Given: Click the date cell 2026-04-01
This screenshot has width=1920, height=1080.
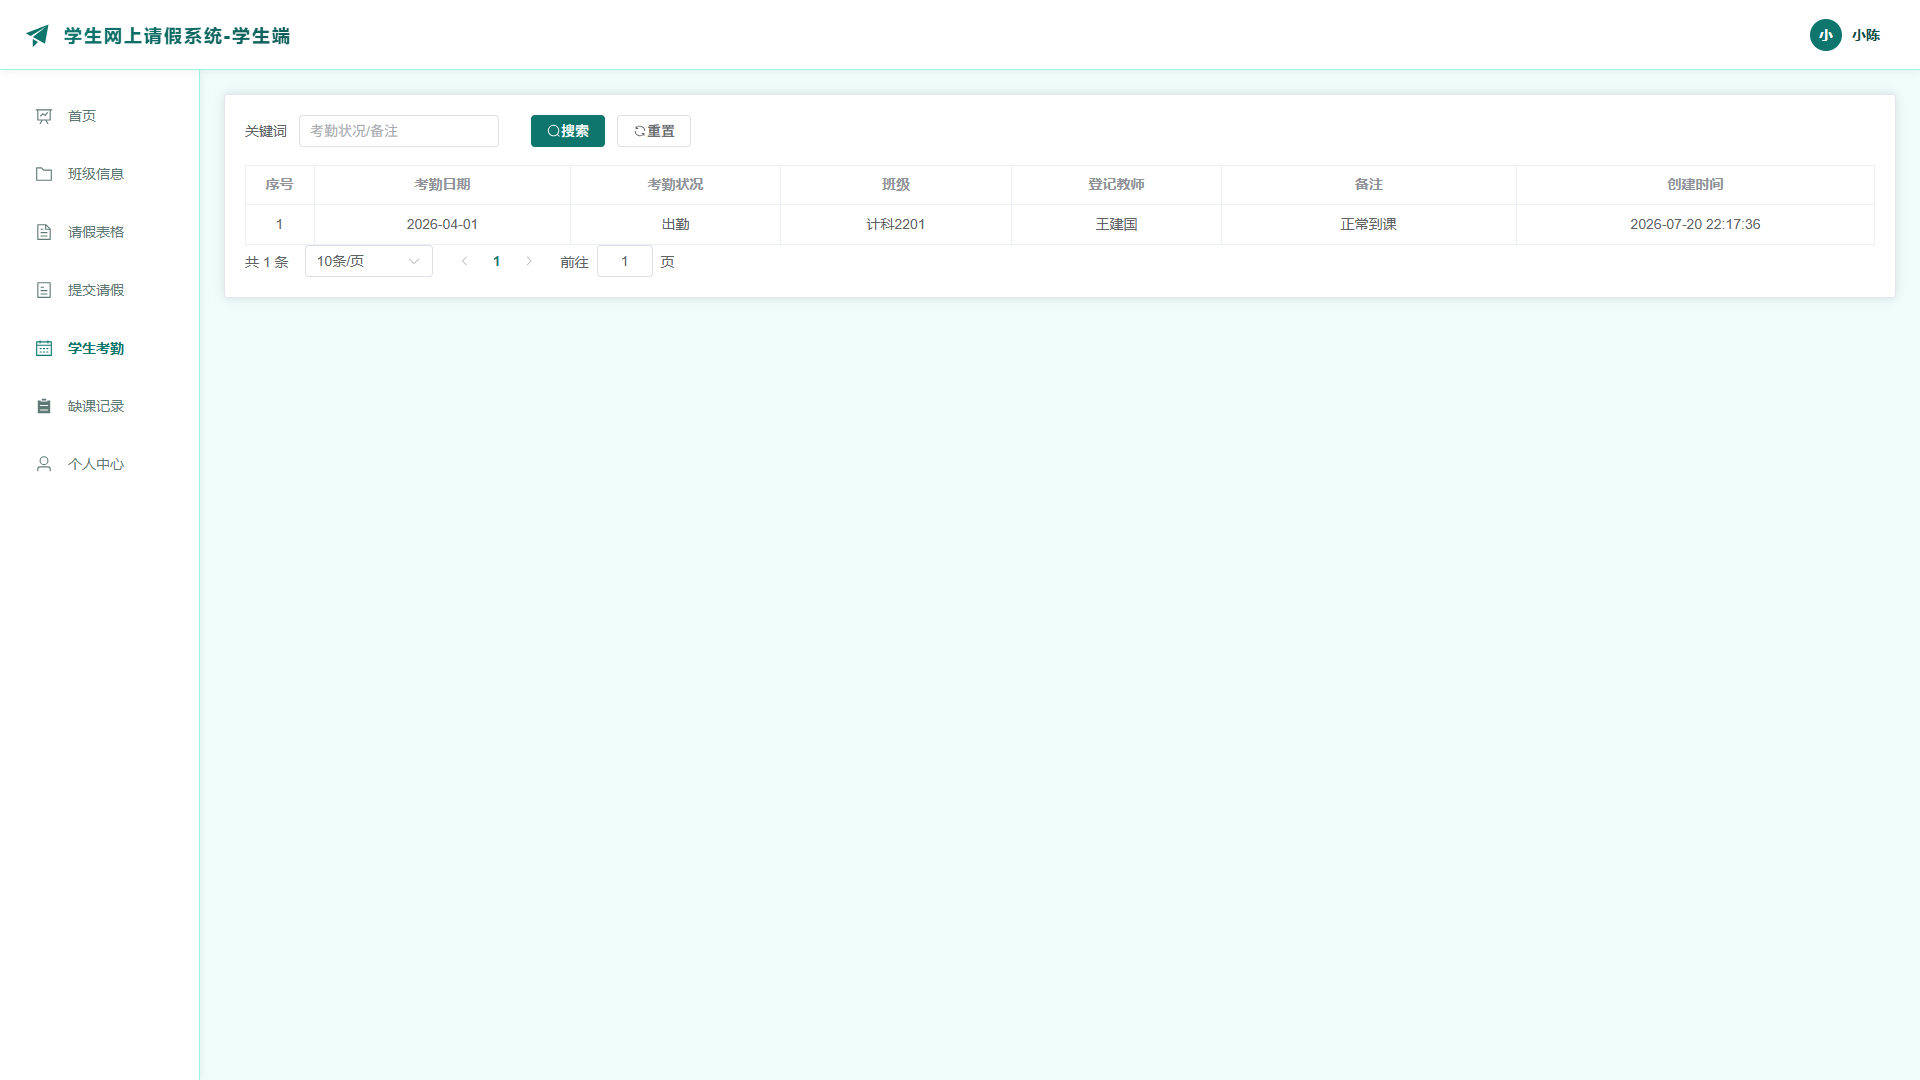Looking at the screenshot, I should point(442,224).
